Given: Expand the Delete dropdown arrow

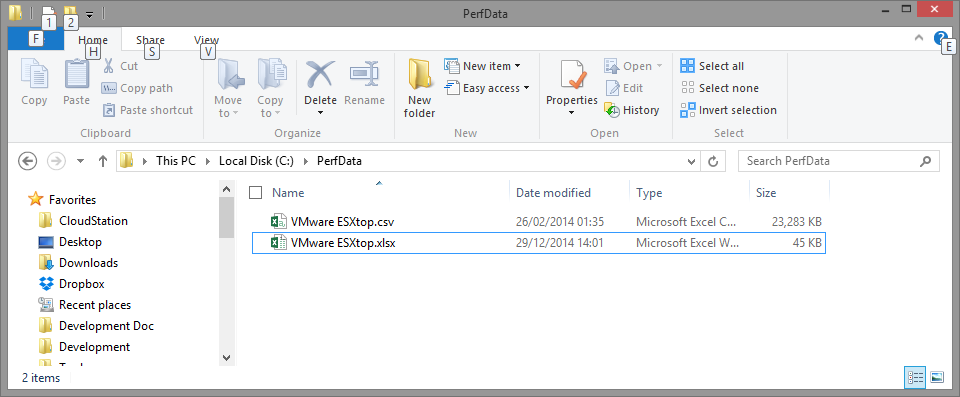Looking at the screenshot, I should [321, 113].
